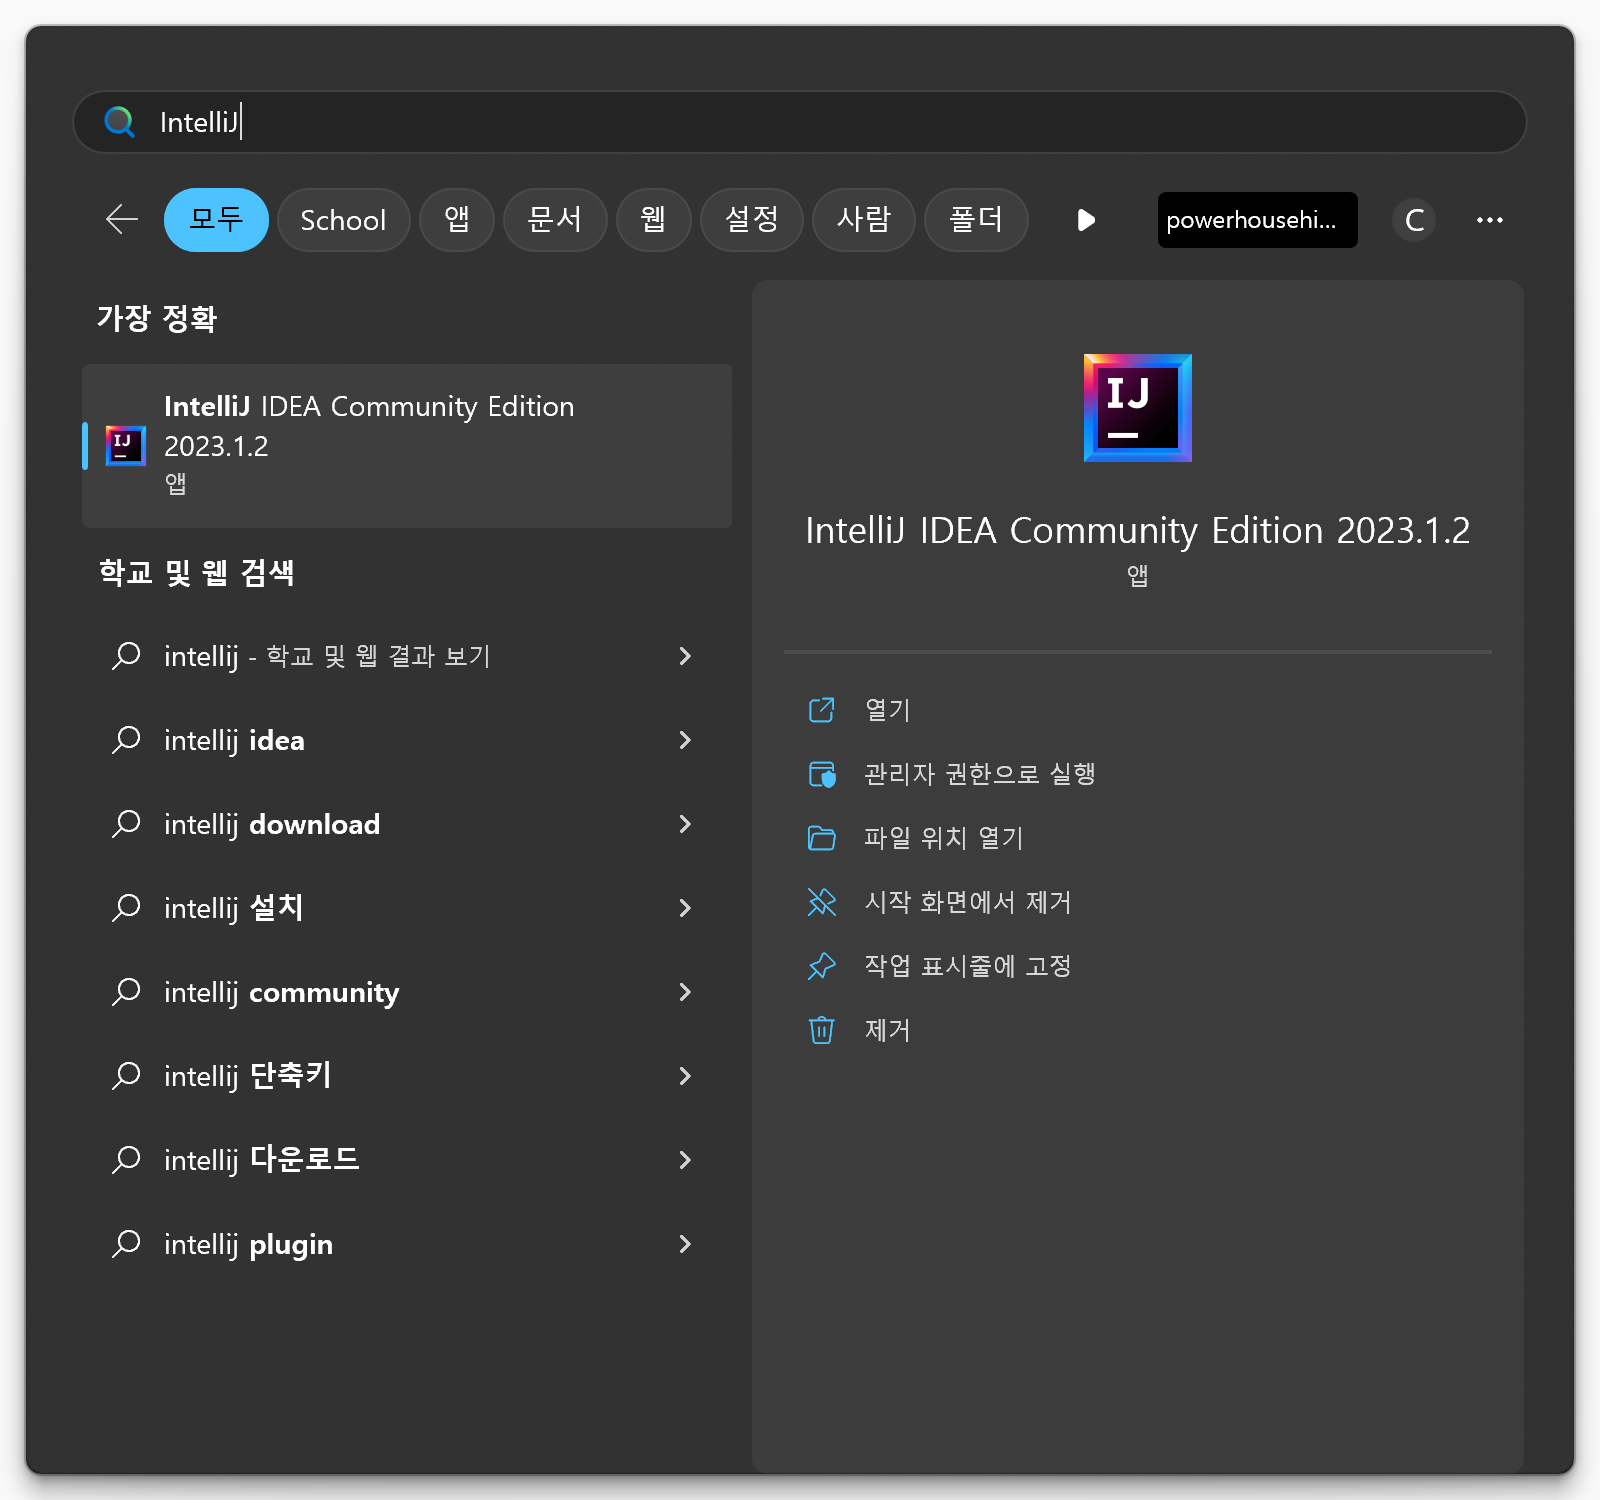Click the trash can uninstall icon
This screenshot has height=1500, width=1600.
point(822,1030)
